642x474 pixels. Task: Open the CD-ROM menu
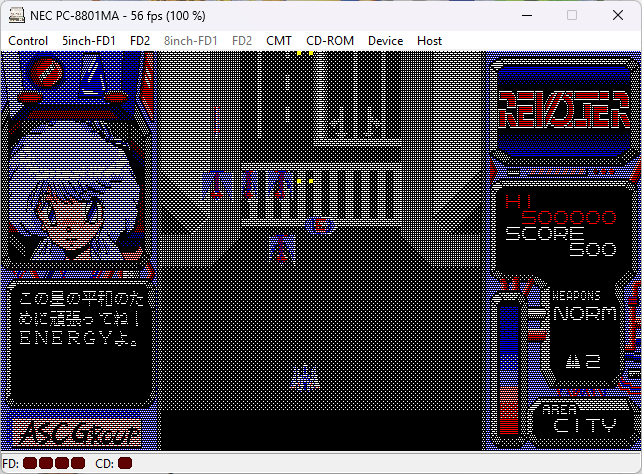pos(330,41)
